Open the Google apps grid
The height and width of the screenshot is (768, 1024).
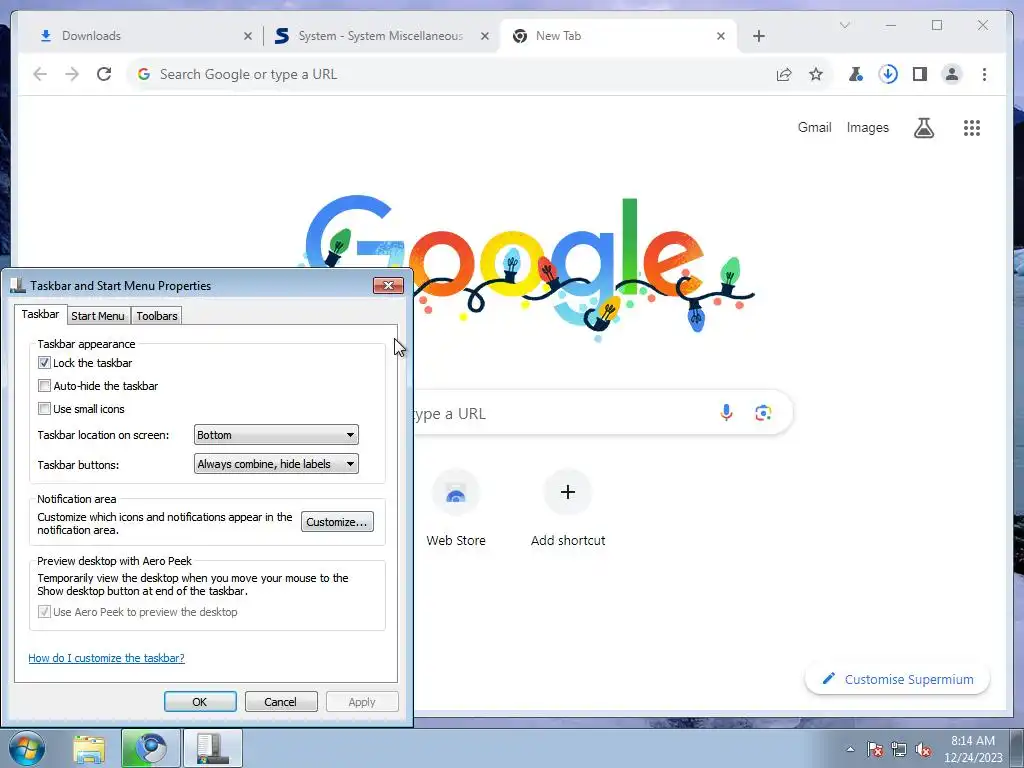pos(972,127)
